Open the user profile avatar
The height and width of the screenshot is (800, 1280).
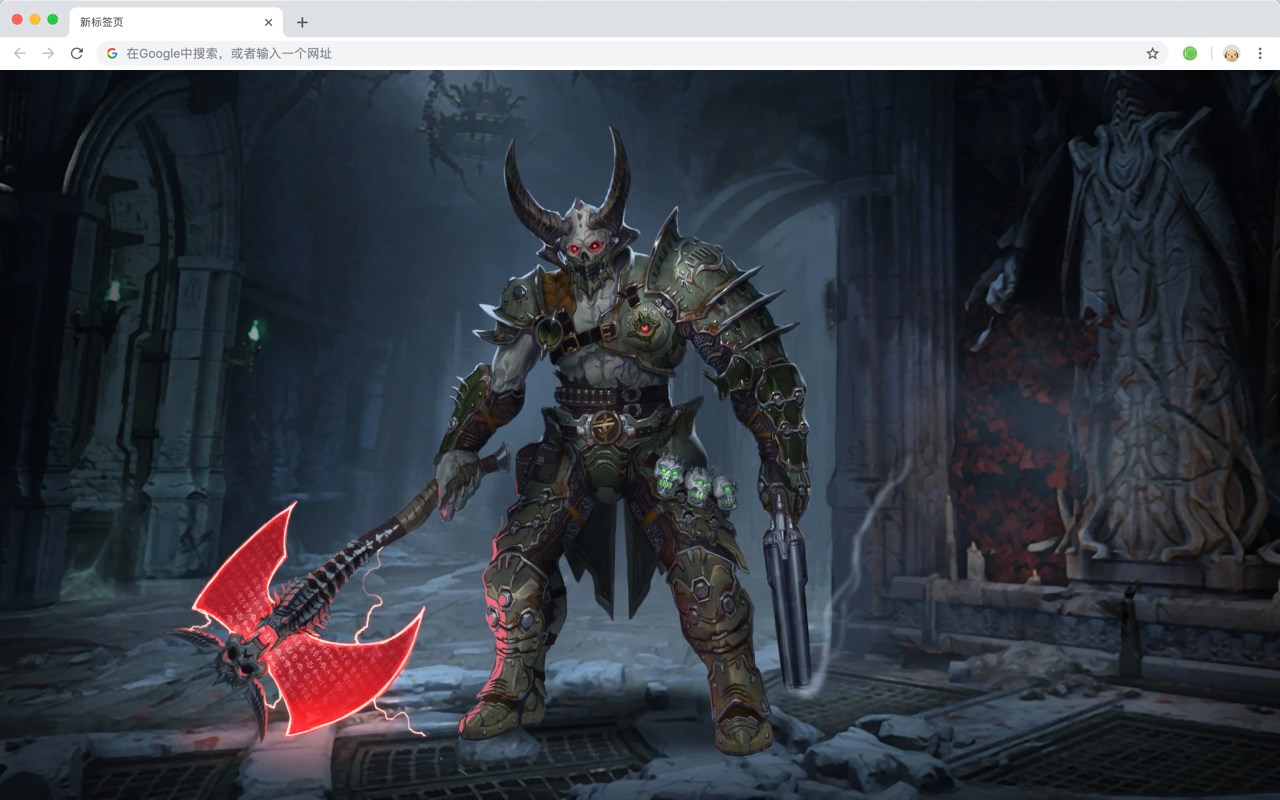(1232, 53)
